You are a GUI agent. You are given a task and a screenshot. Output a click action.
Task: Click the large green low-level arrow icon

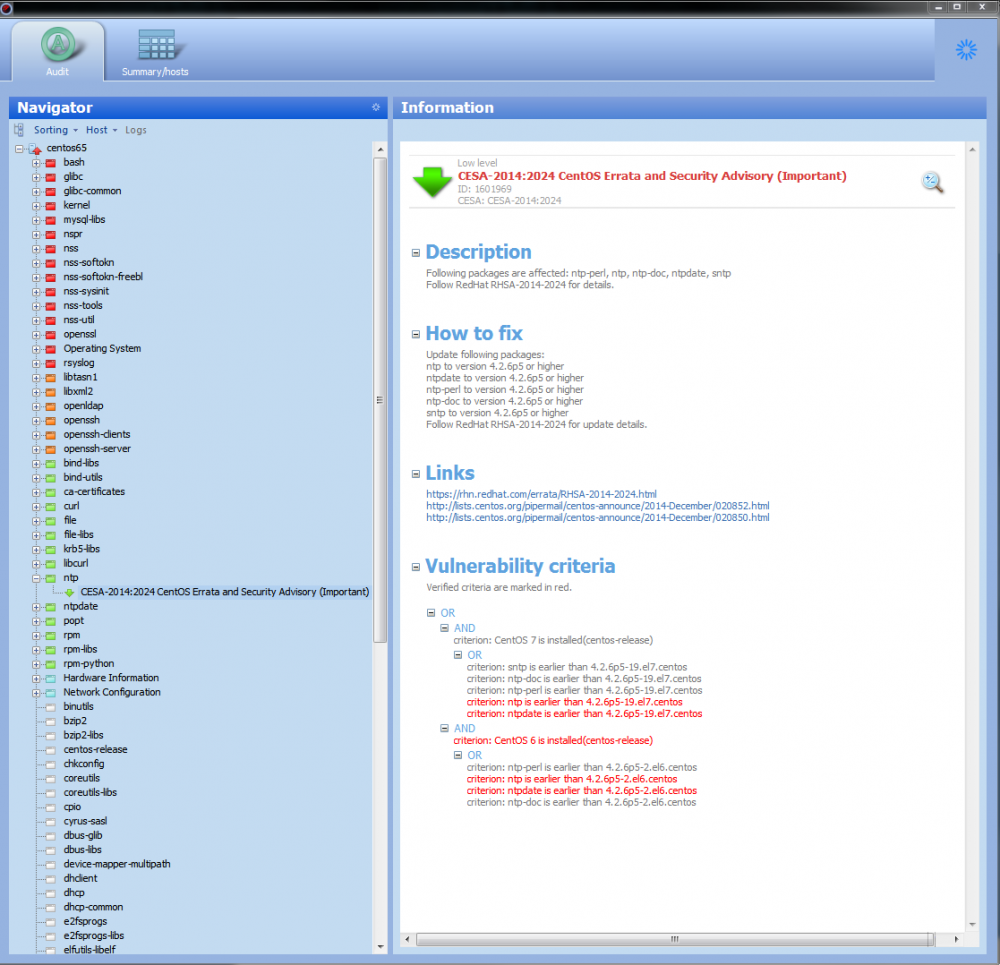[432, 182]
